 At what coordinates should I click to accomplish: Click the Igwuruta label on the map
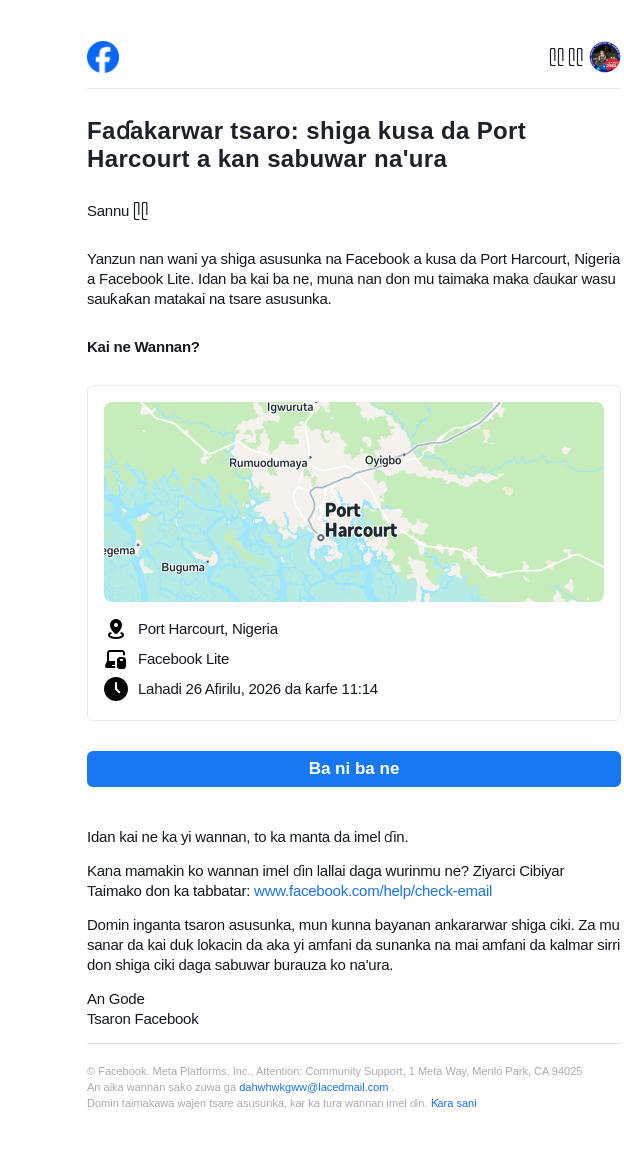point(290,407)
